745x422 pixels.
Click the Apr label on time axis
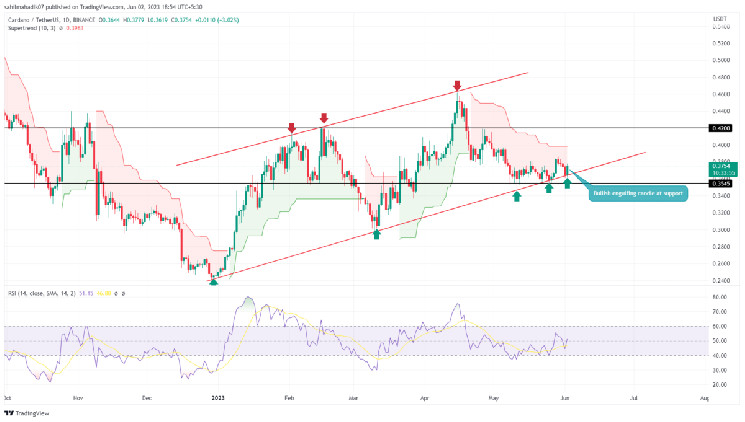pyautogui.click(x=423, y=398)
